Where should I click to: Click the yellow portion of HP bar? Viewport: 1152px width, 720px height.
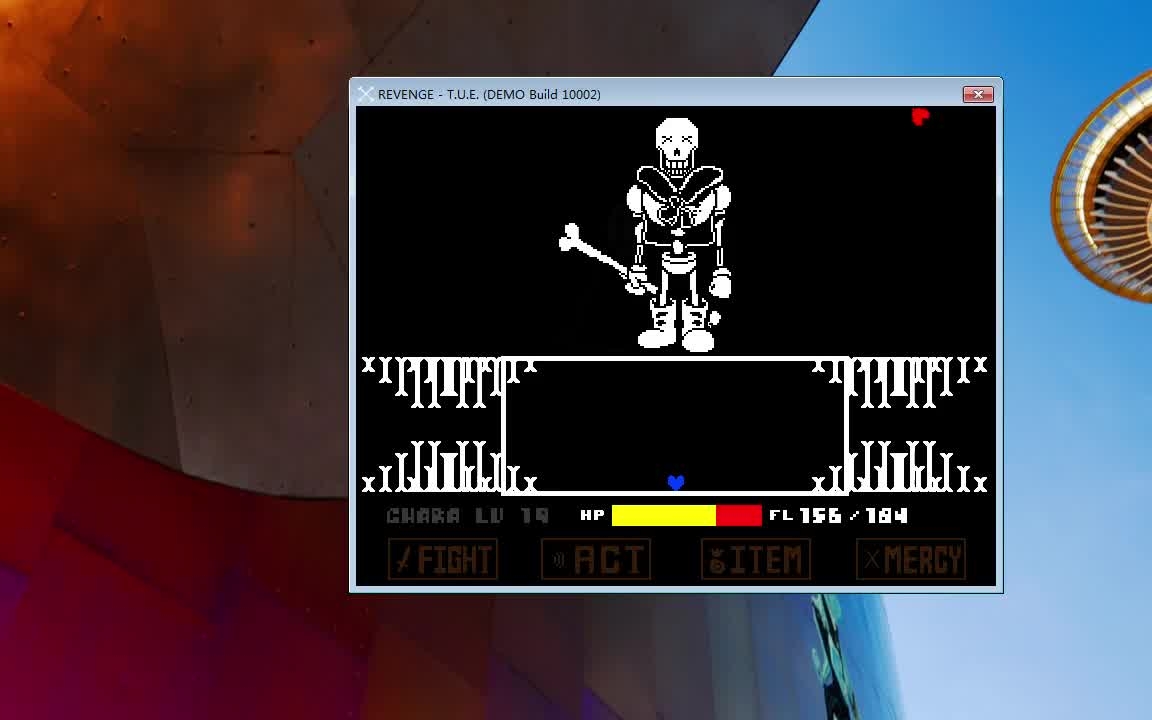point(663,515)
